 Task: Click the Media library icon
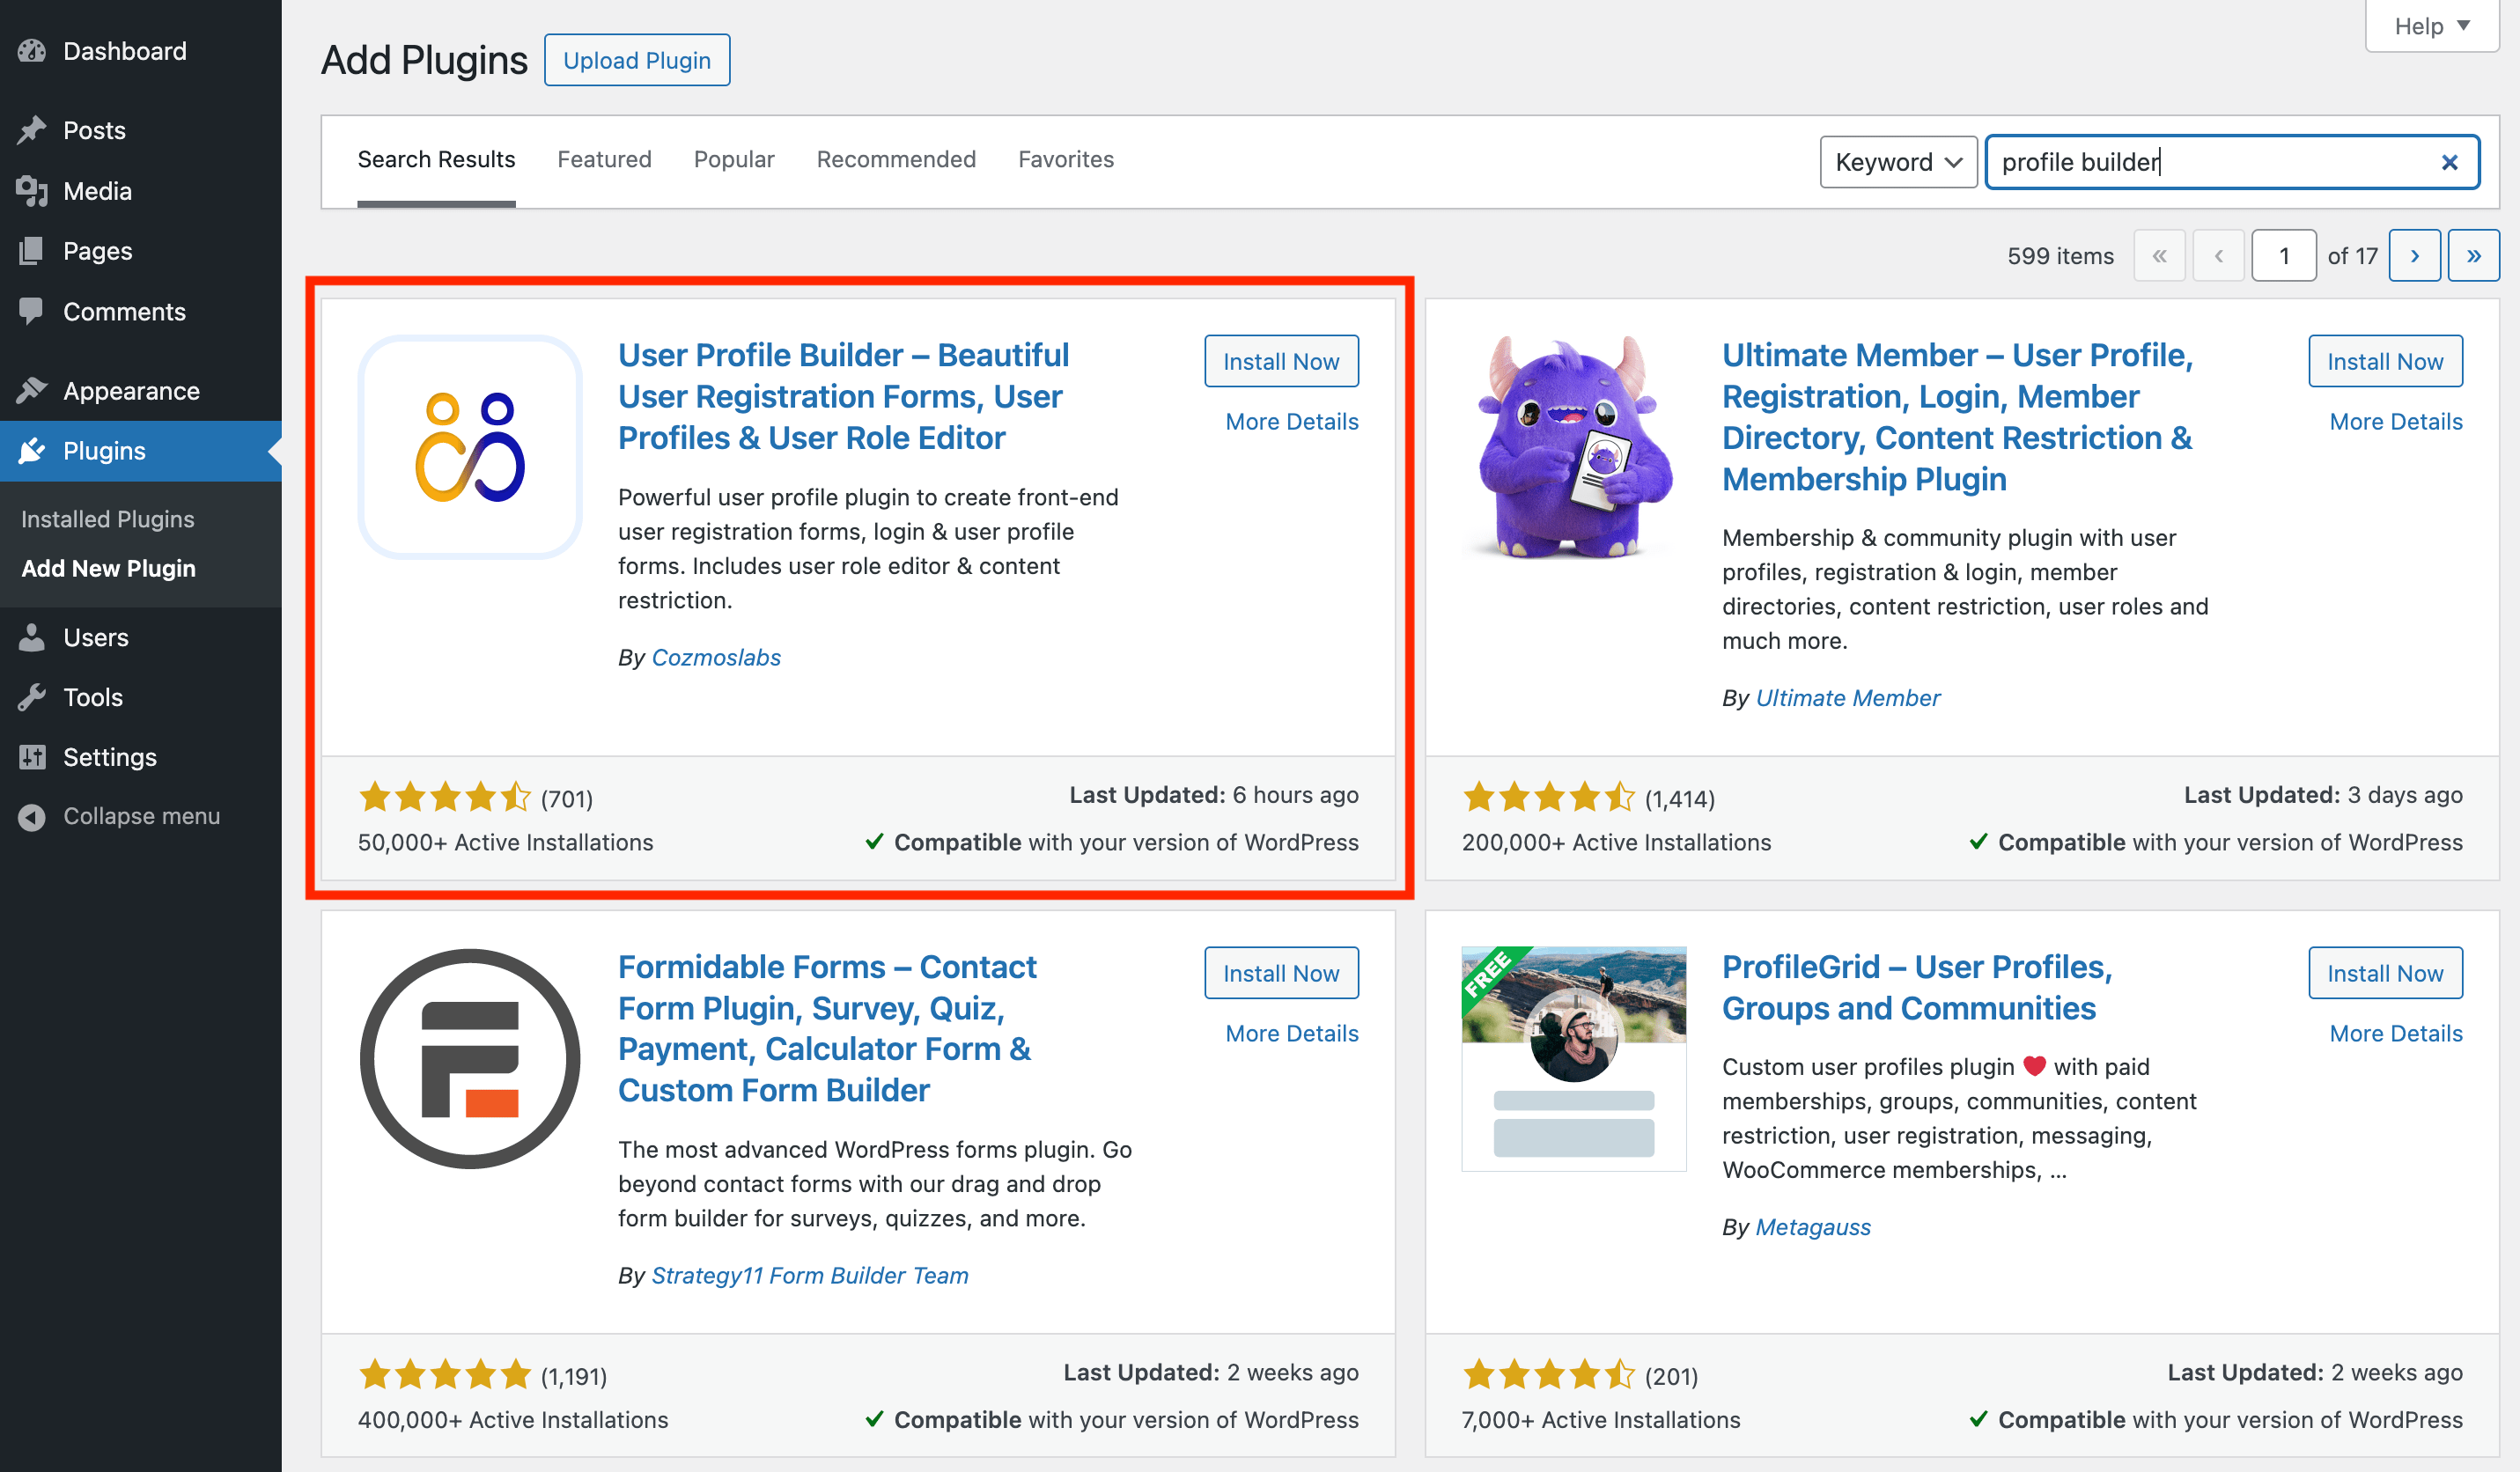[x=32, y=191]
